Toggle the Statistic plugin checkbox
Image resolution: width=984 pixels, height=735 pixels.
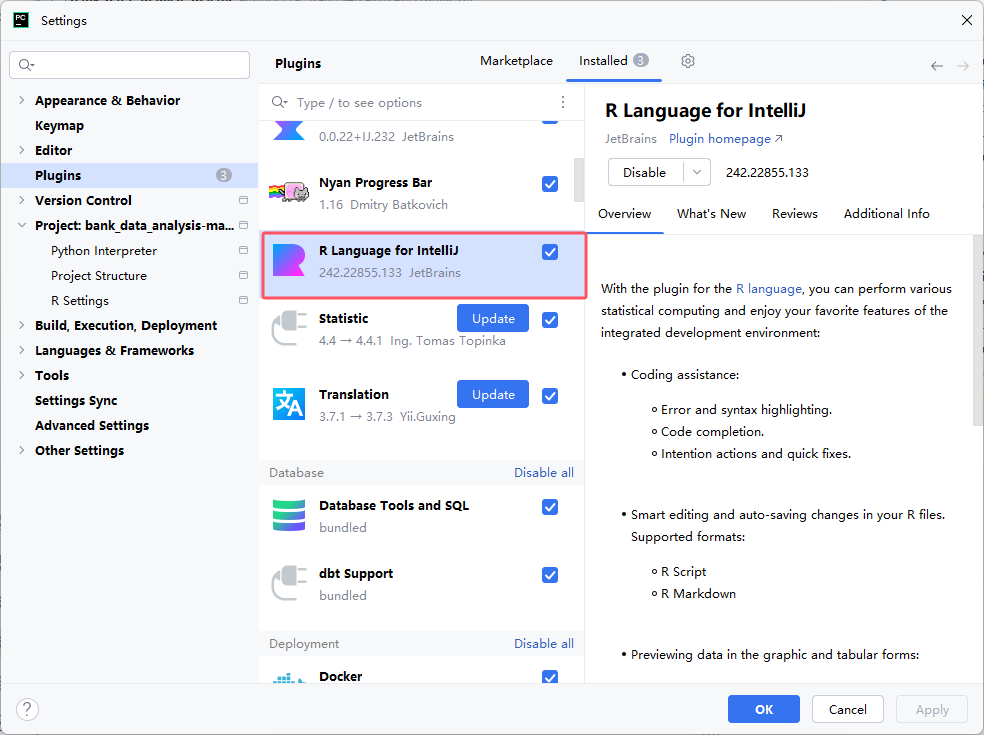[x=550, y=319]
